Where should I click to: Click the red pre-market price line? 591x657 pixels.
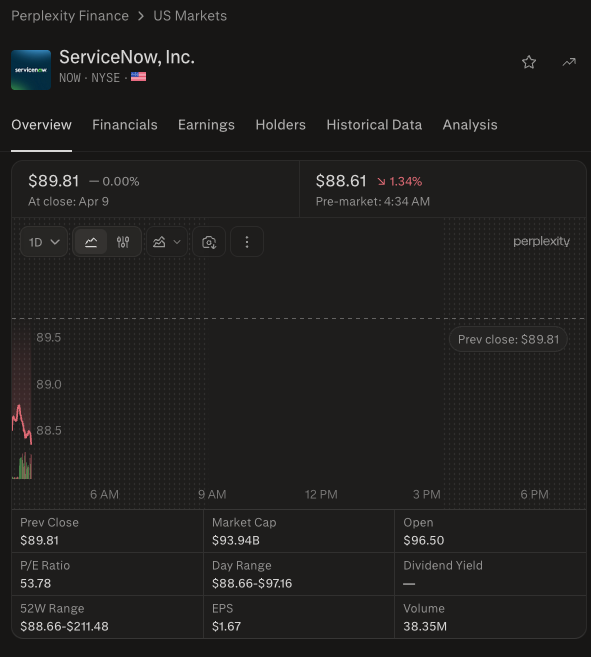[22, 424]
